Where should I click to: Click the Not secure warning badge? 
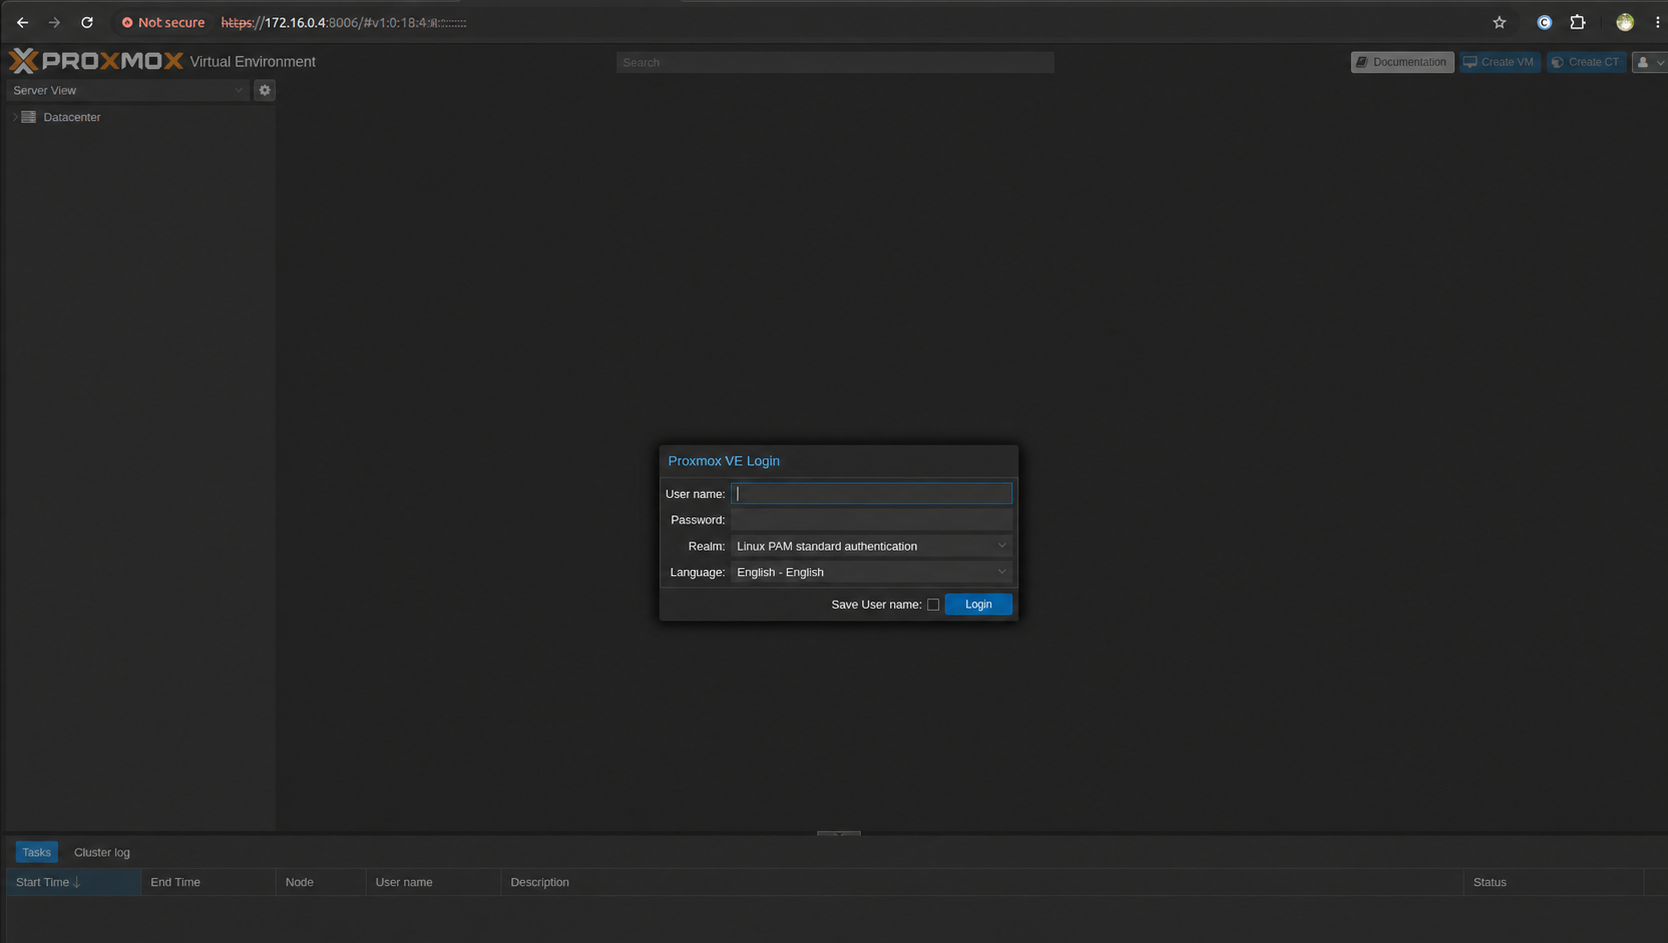(163, 22)
